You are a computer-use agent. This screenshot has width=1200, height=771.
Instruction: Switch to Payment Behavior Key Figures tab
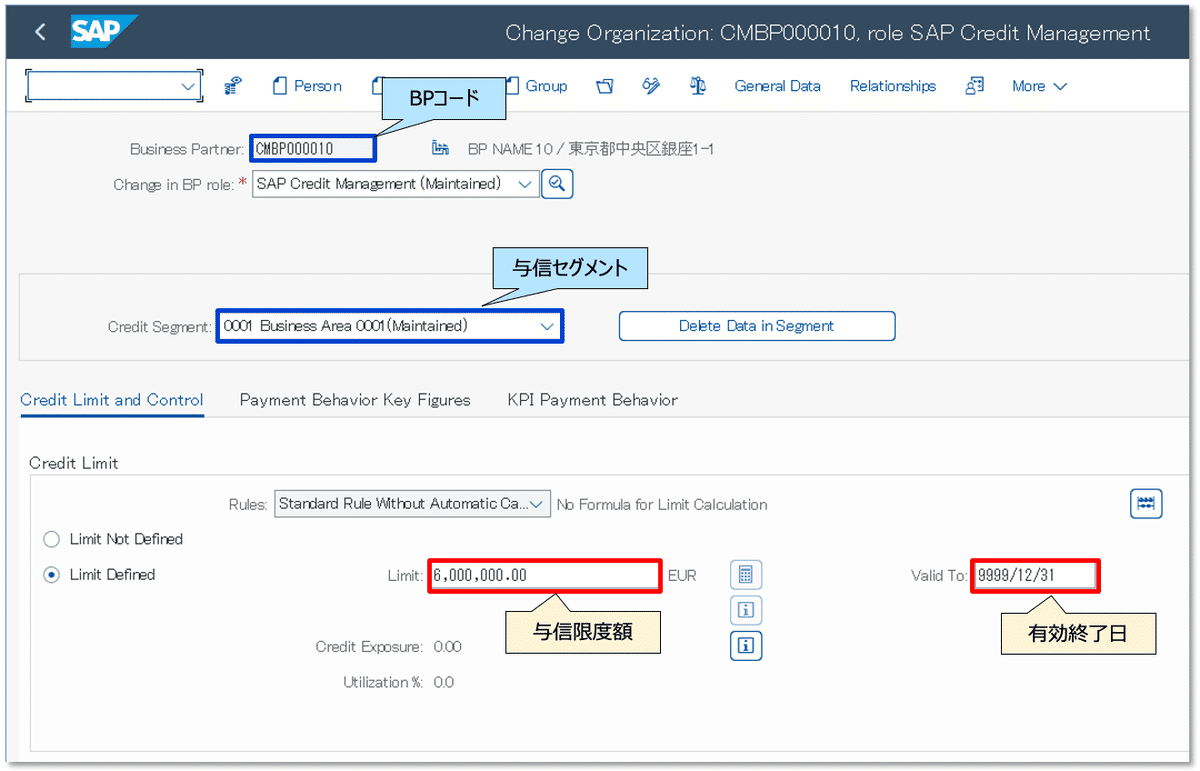coord(355,400)
